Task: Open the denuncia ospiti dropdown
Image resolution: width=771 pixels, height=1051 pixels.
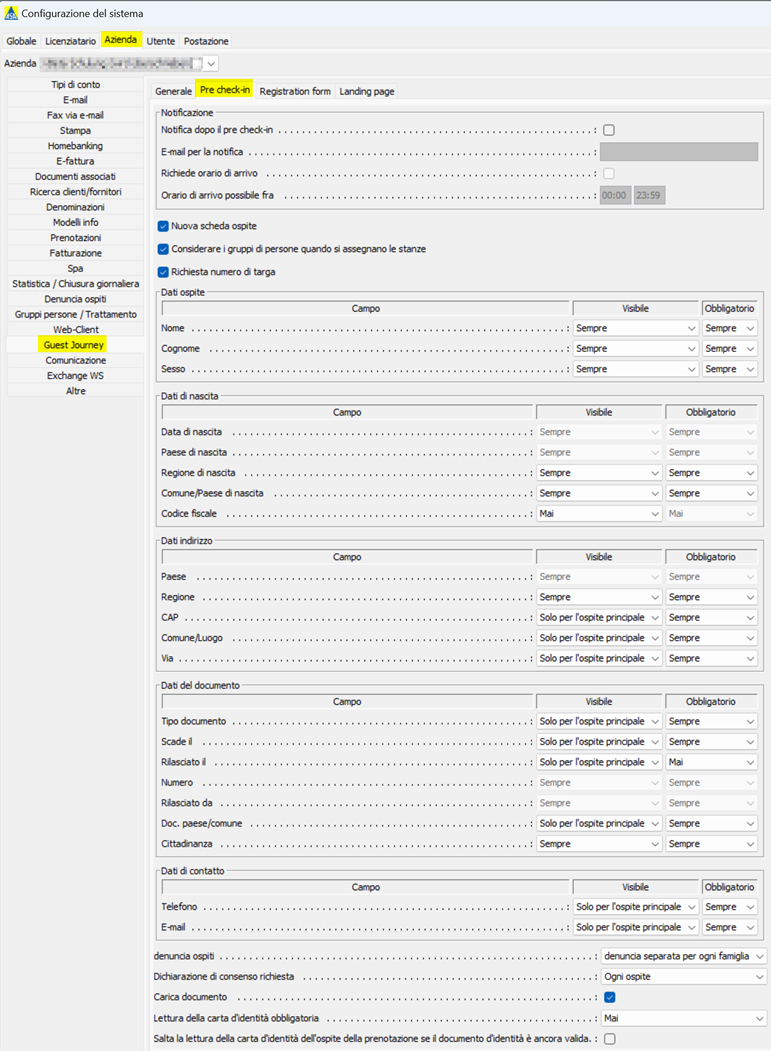Action: [684, 956]
